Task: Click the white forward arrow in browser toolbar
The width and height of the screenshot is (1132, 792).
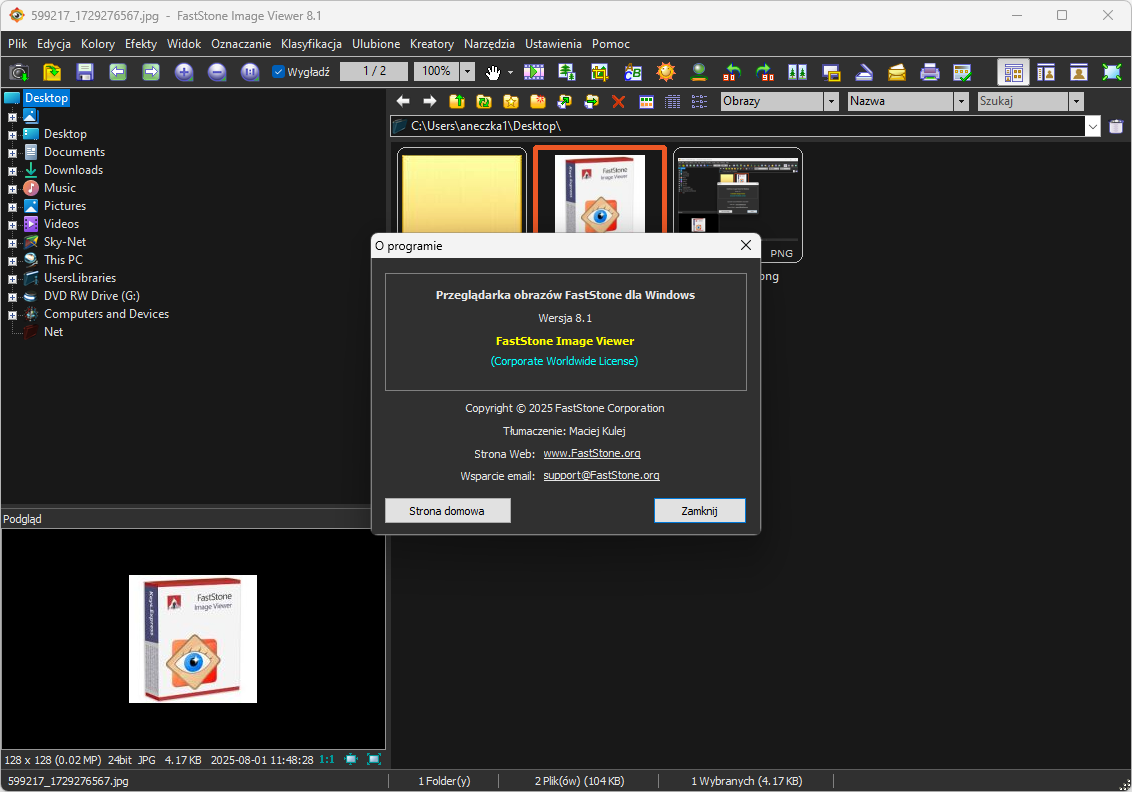Action: 430,101
